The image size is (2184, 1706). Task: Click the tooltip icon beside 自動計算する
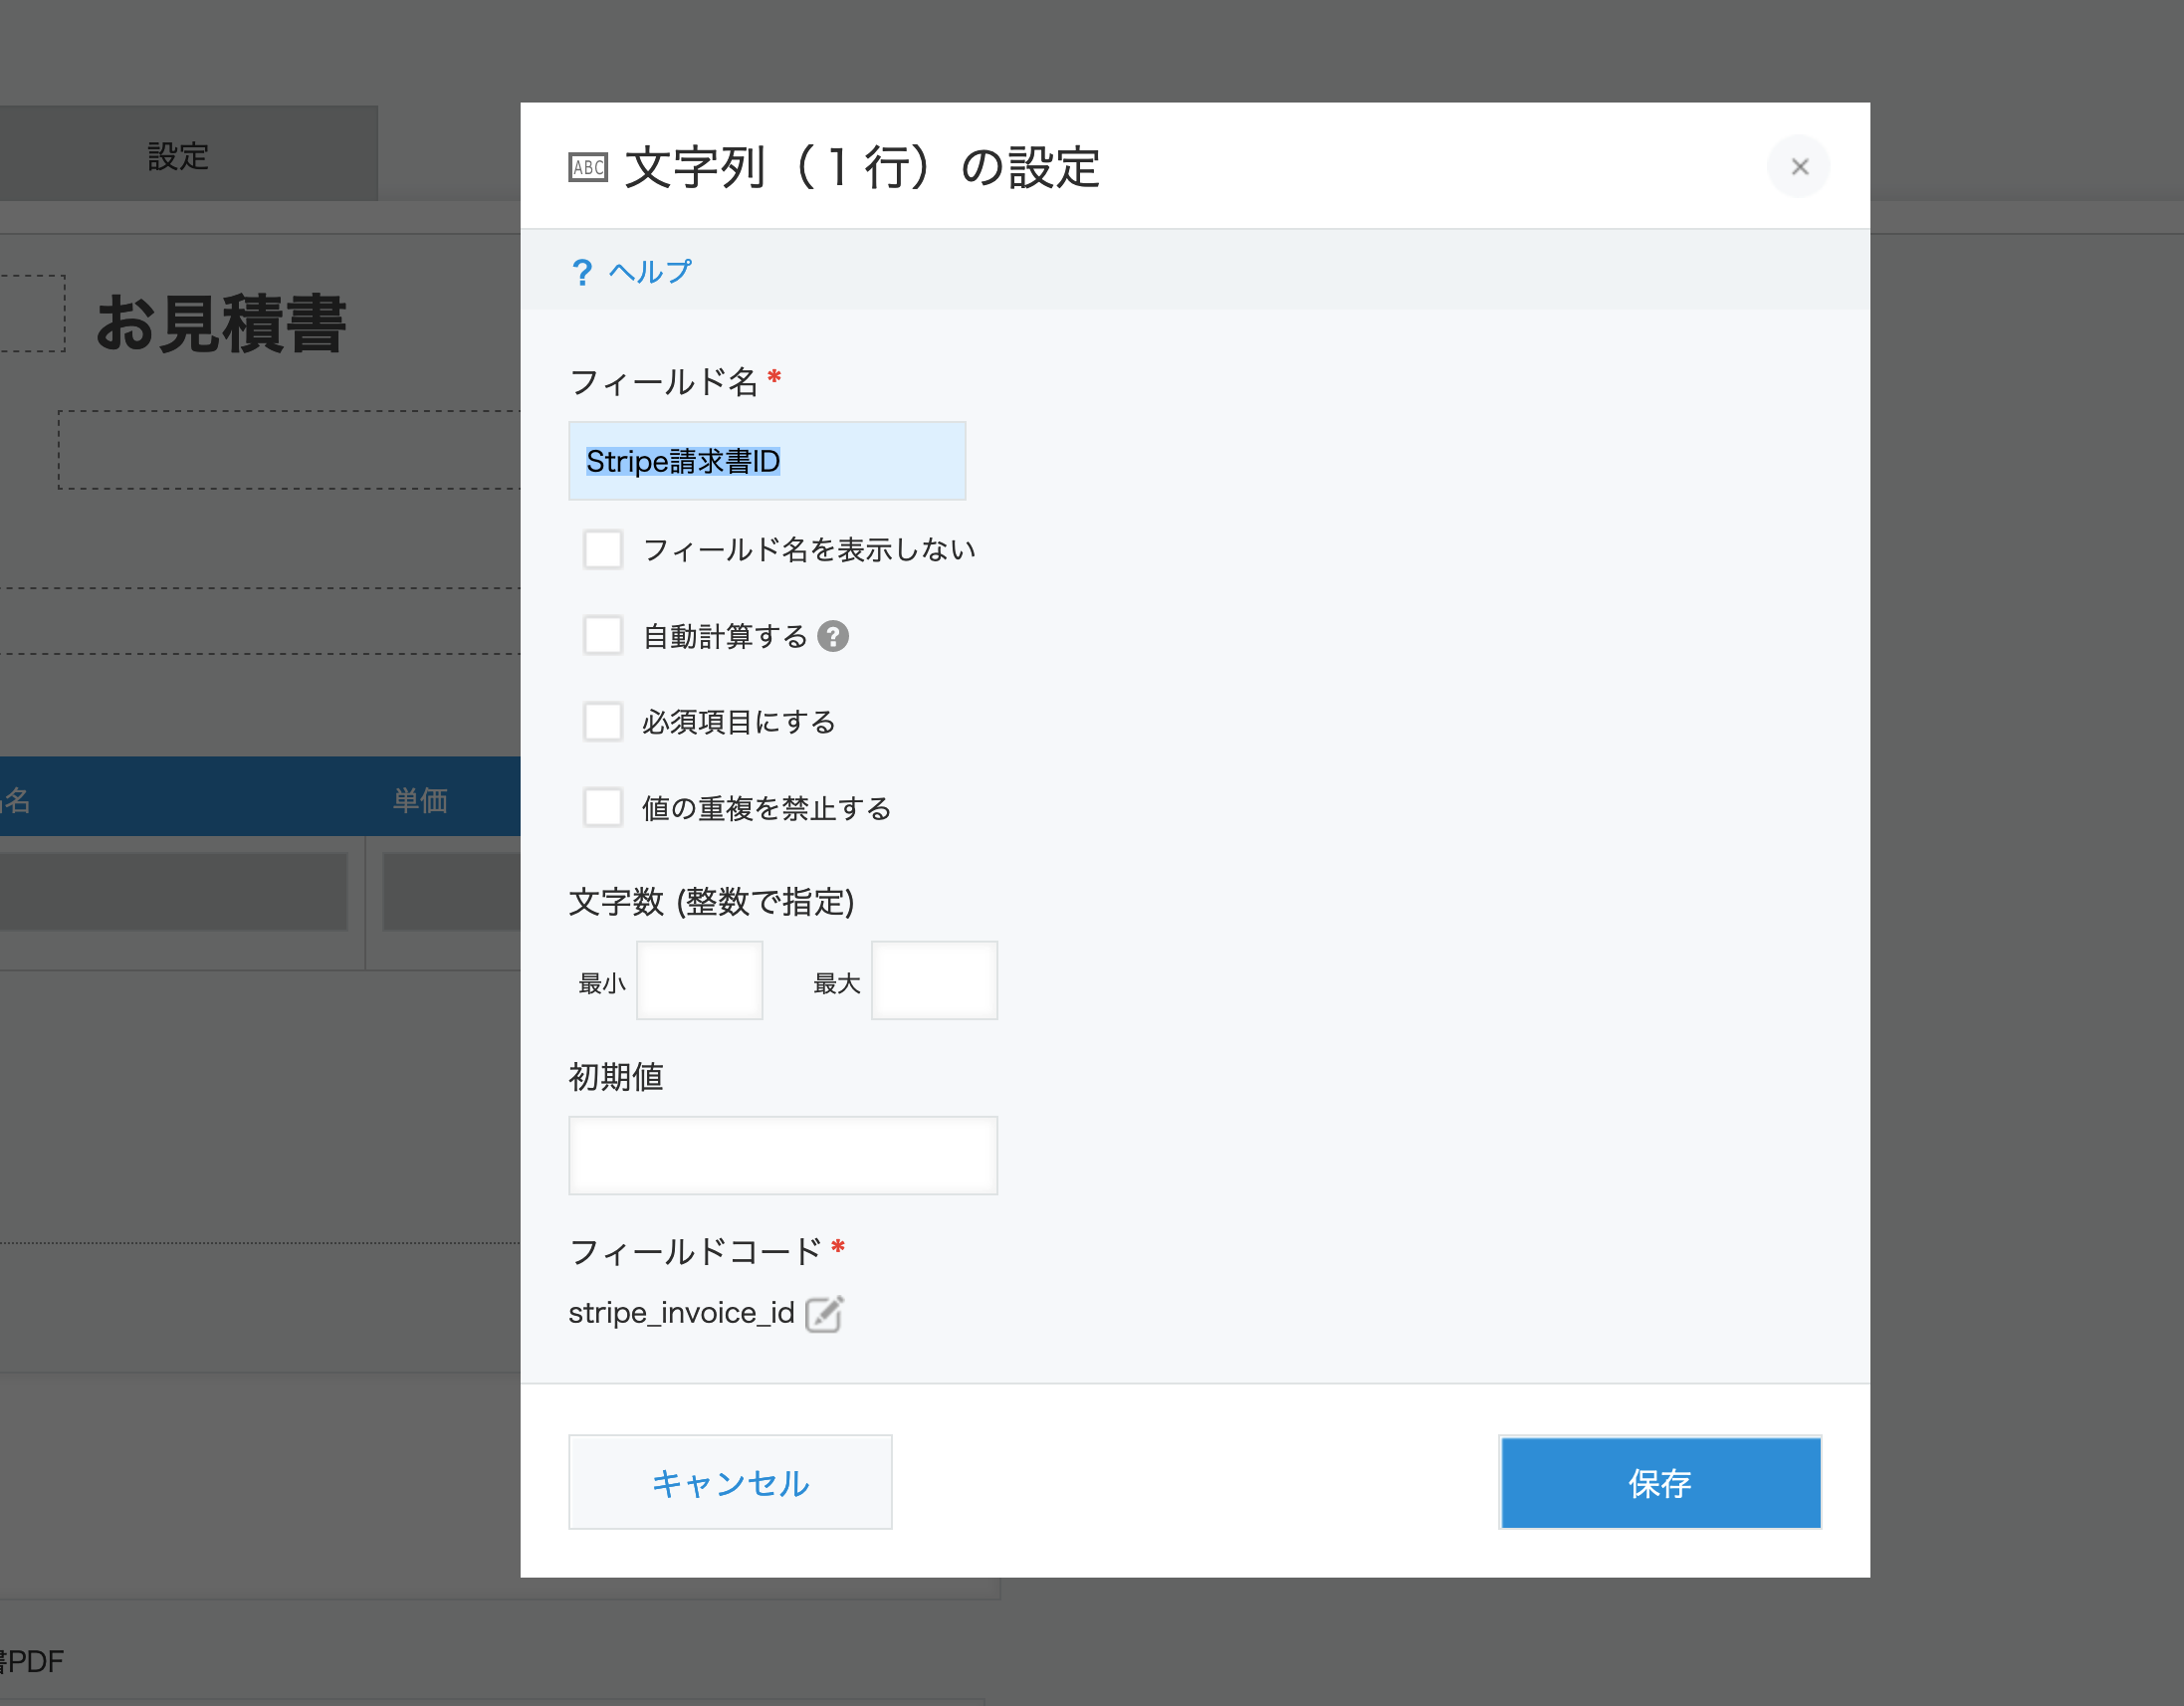[x=833, y=636]
